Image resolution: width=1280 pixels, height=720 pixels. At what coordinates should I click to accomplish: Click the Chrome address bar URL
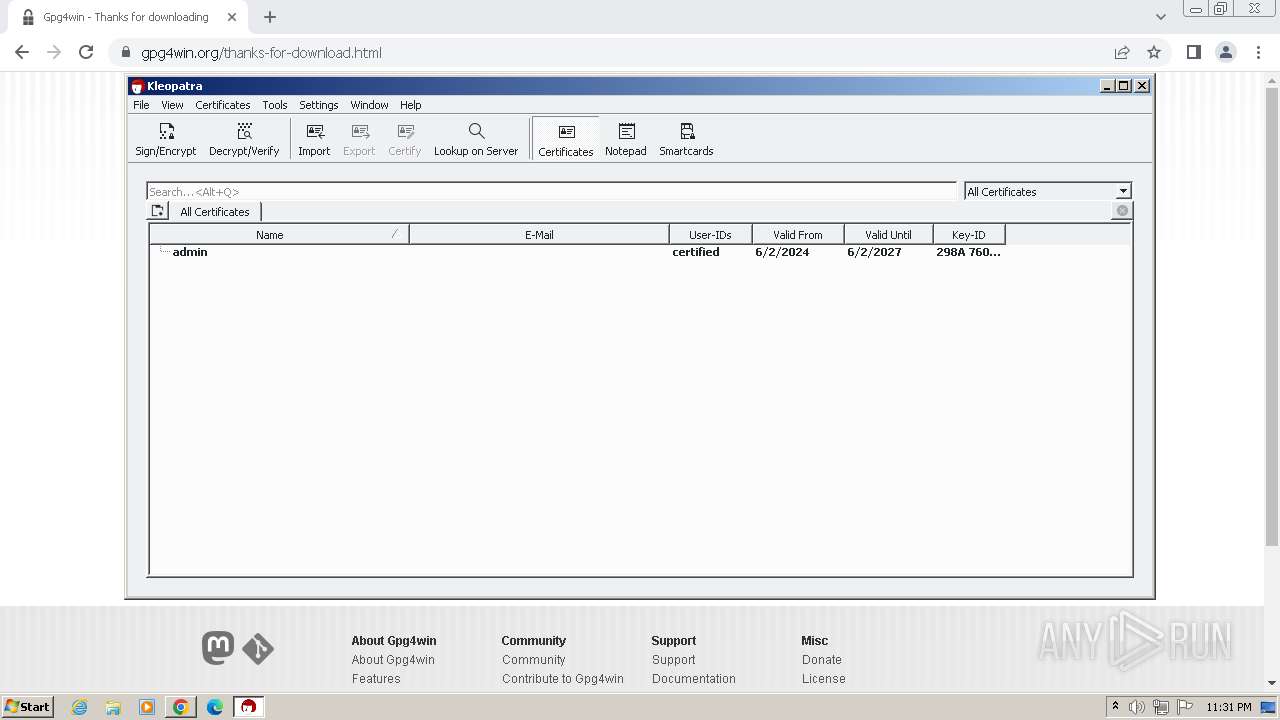click(261, 53)
